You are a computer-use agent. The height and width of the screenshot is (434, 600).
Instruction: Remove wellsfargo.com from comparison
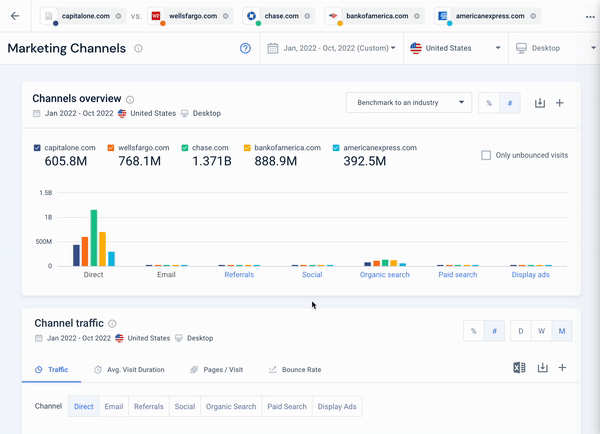tap(226, 16)
